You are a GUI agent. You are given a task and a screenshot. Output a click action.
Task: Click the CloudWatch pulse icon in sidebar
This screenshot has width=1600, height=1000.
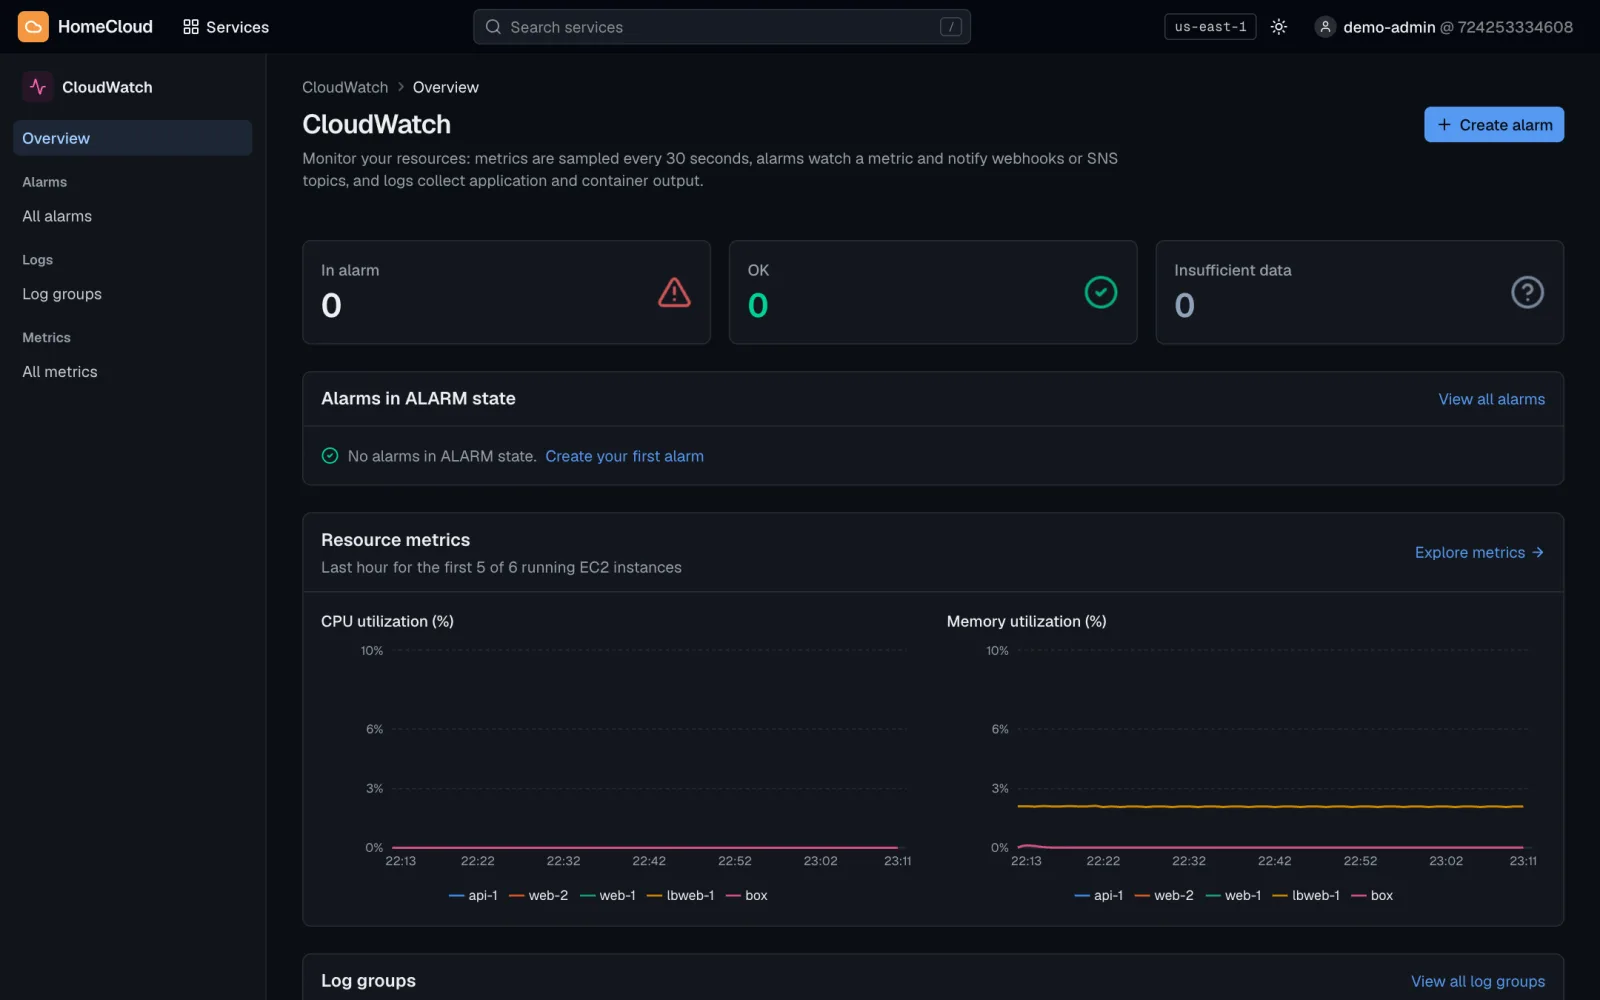tap(38, 87)
